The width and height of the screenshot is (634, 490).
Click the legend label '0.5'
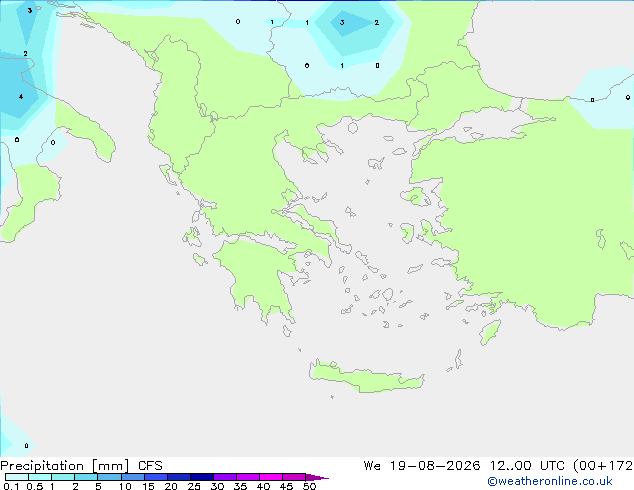[x=35, y=486]
